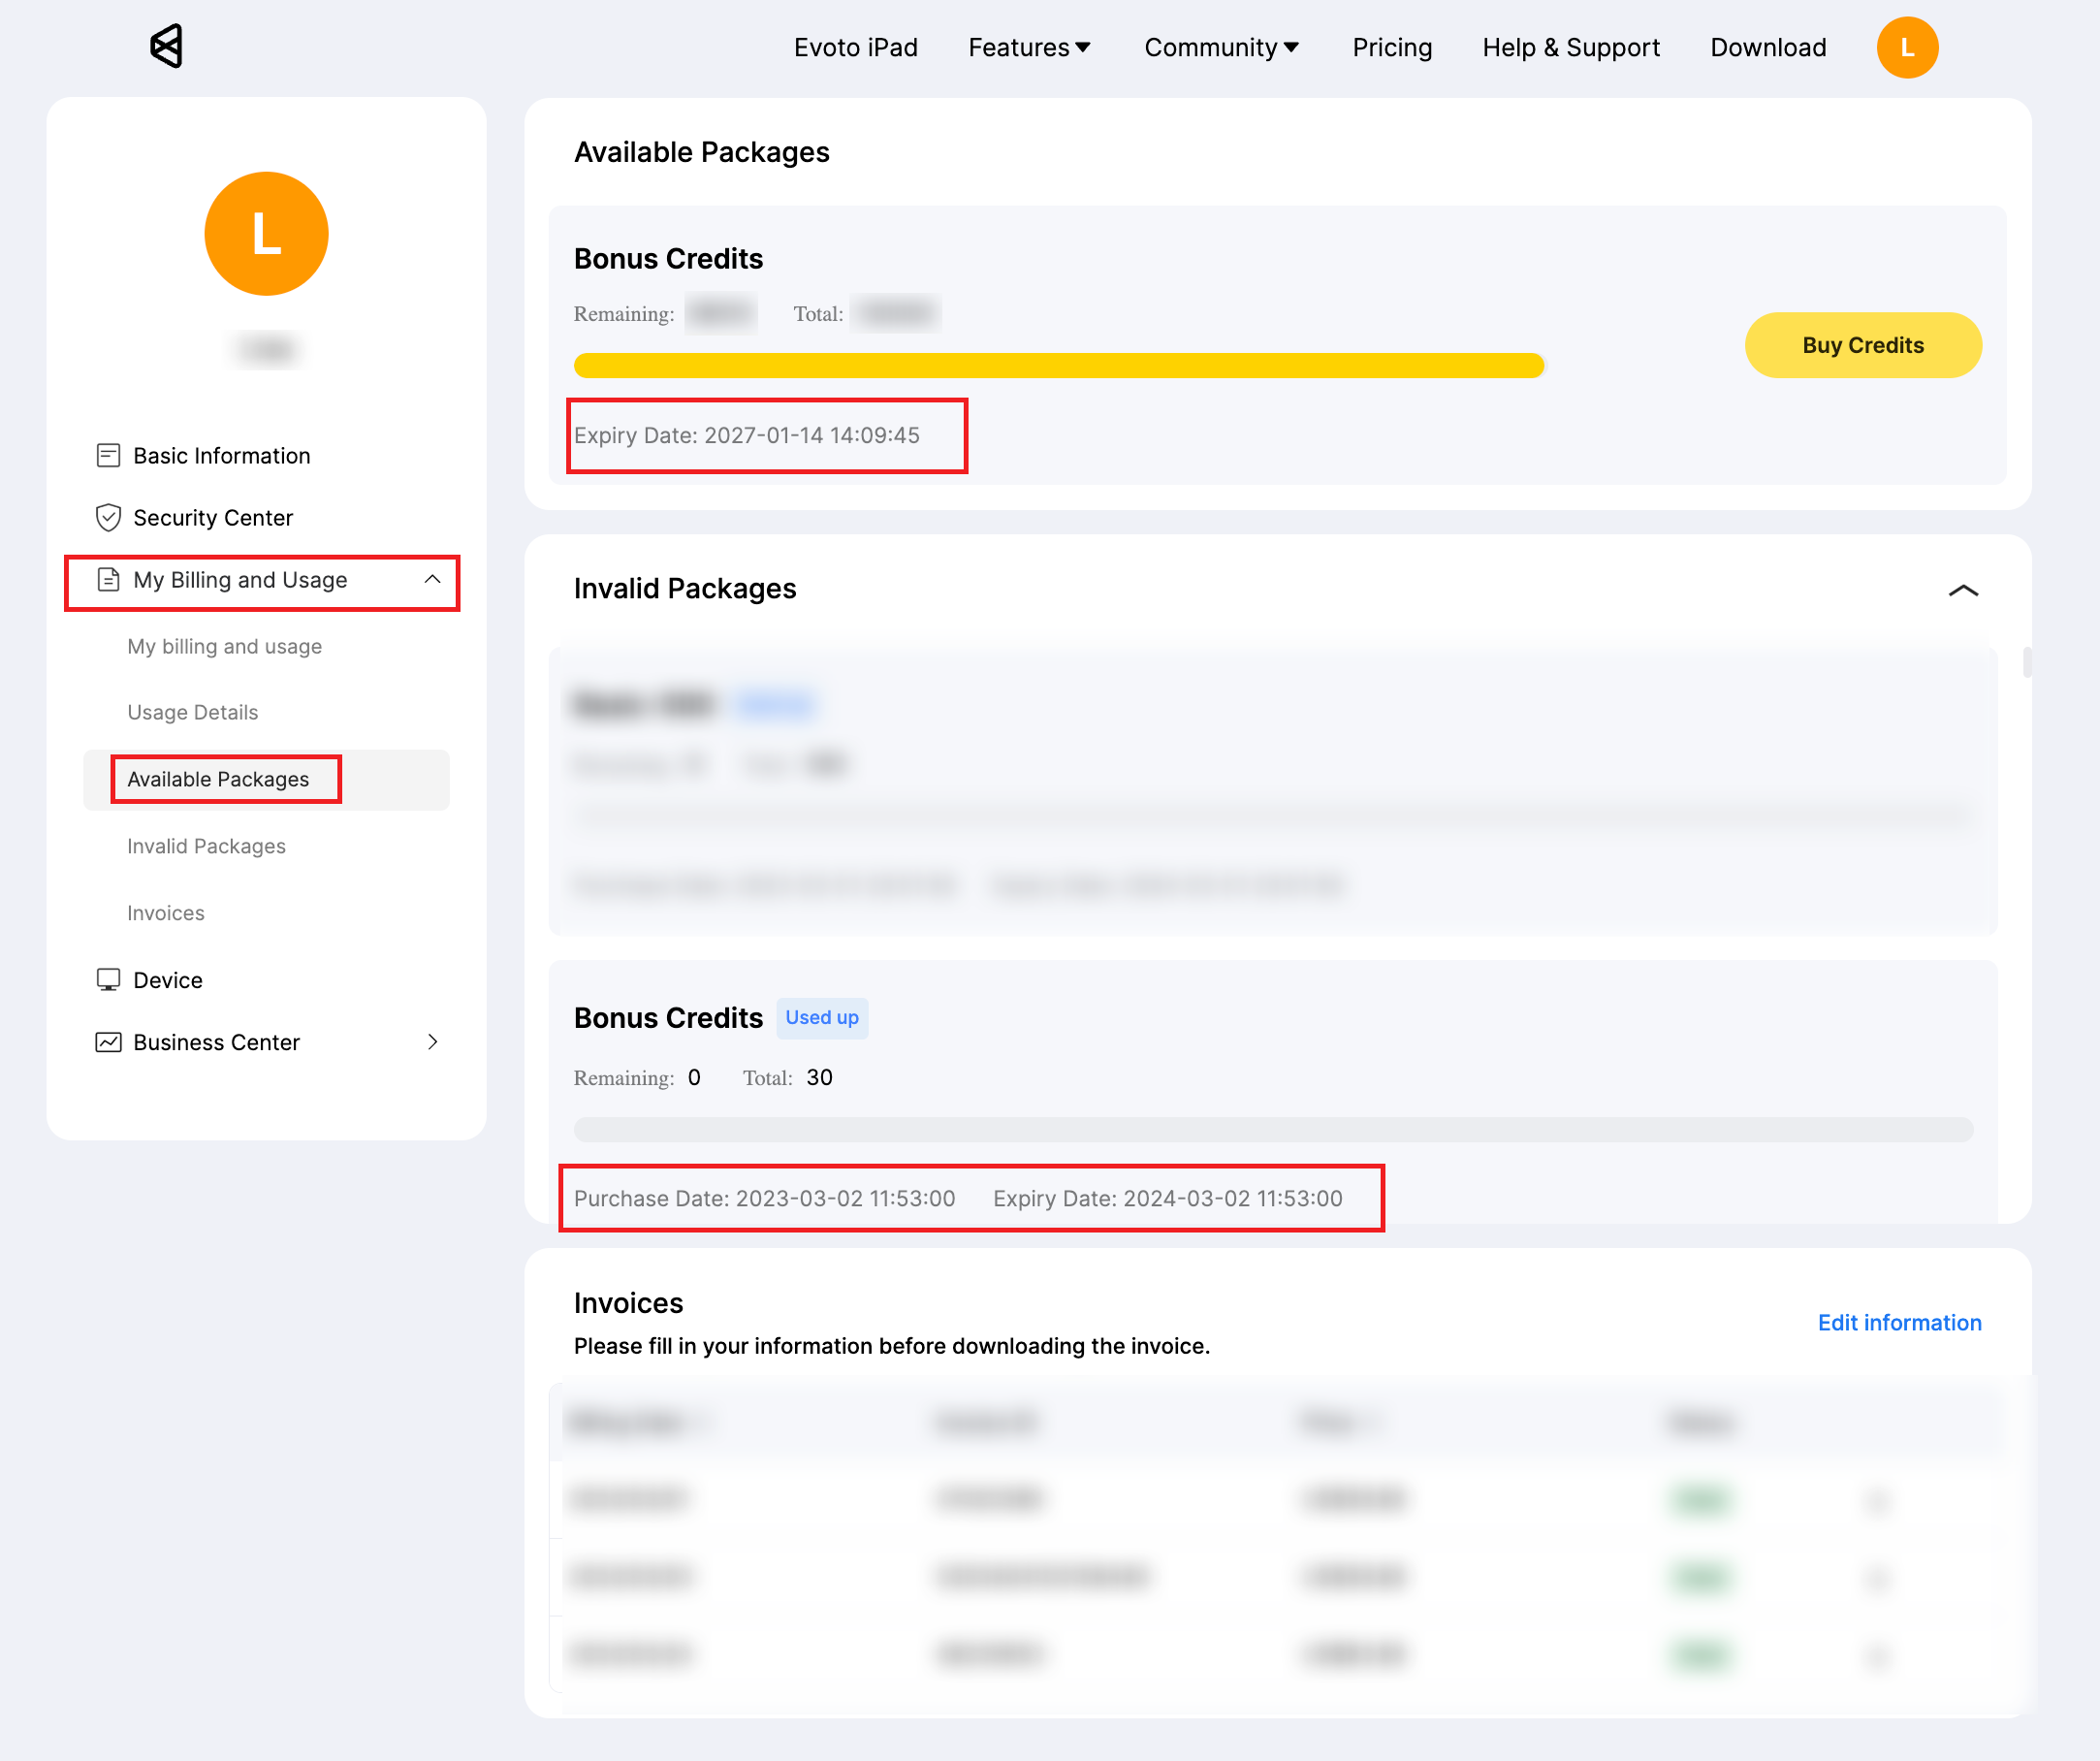Viewport: 2100px width, 1761px height.
Task: Click the Business Center chart icon
Action: coord(108,1042)
